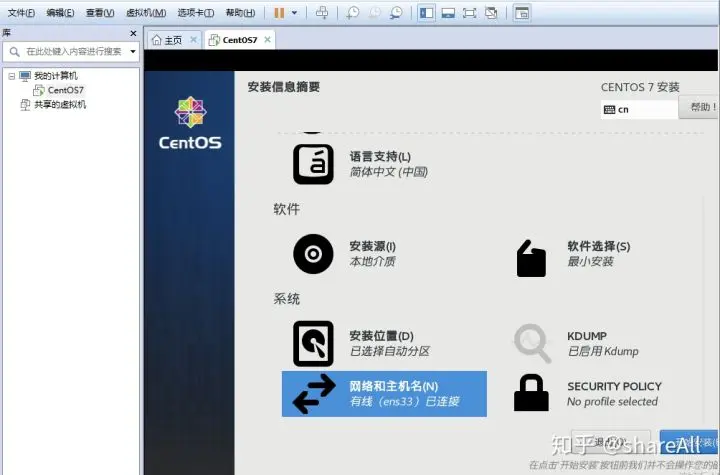720x475 pixels.
Task: Click the 有线 (ens33) 已连接 status text
Action: point(405,401)
